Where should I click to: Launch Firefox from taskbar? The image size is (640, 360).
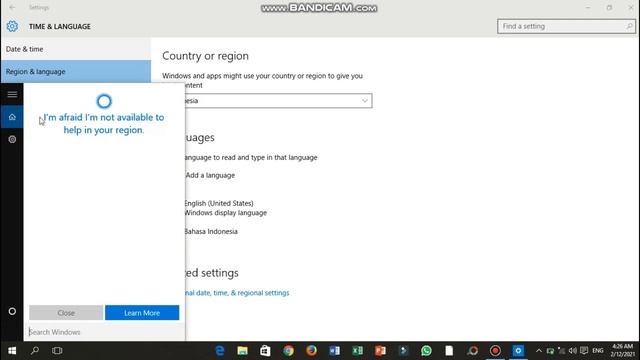311,351
